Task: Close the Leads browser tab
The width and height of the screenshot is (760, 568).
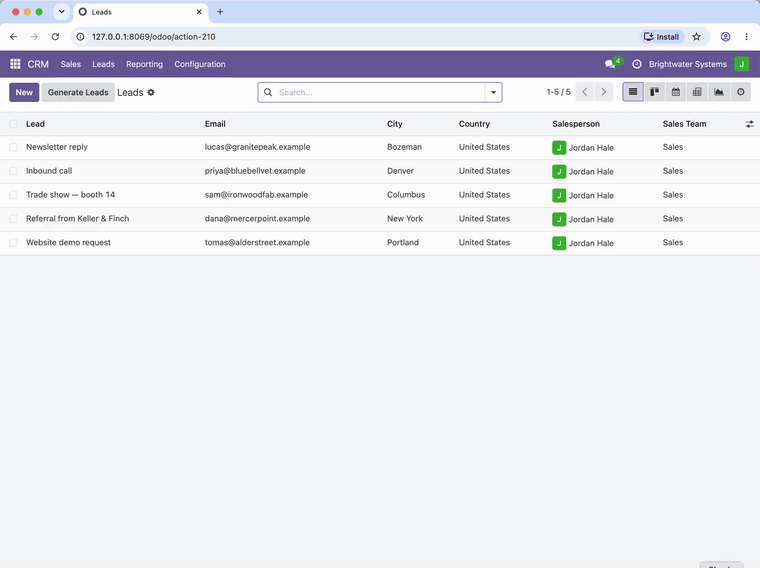Action: point(199,12)
